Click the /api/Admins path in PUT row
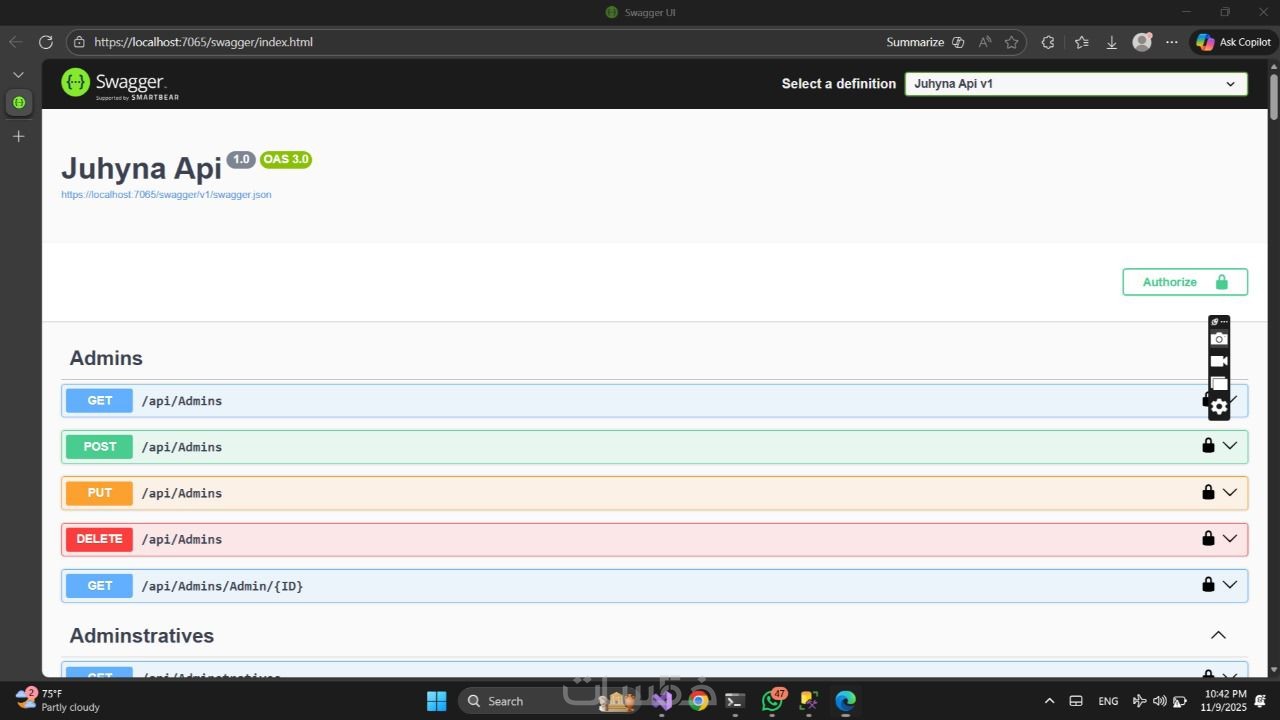This screenshot has height=720, width=1280. [182, 493]
